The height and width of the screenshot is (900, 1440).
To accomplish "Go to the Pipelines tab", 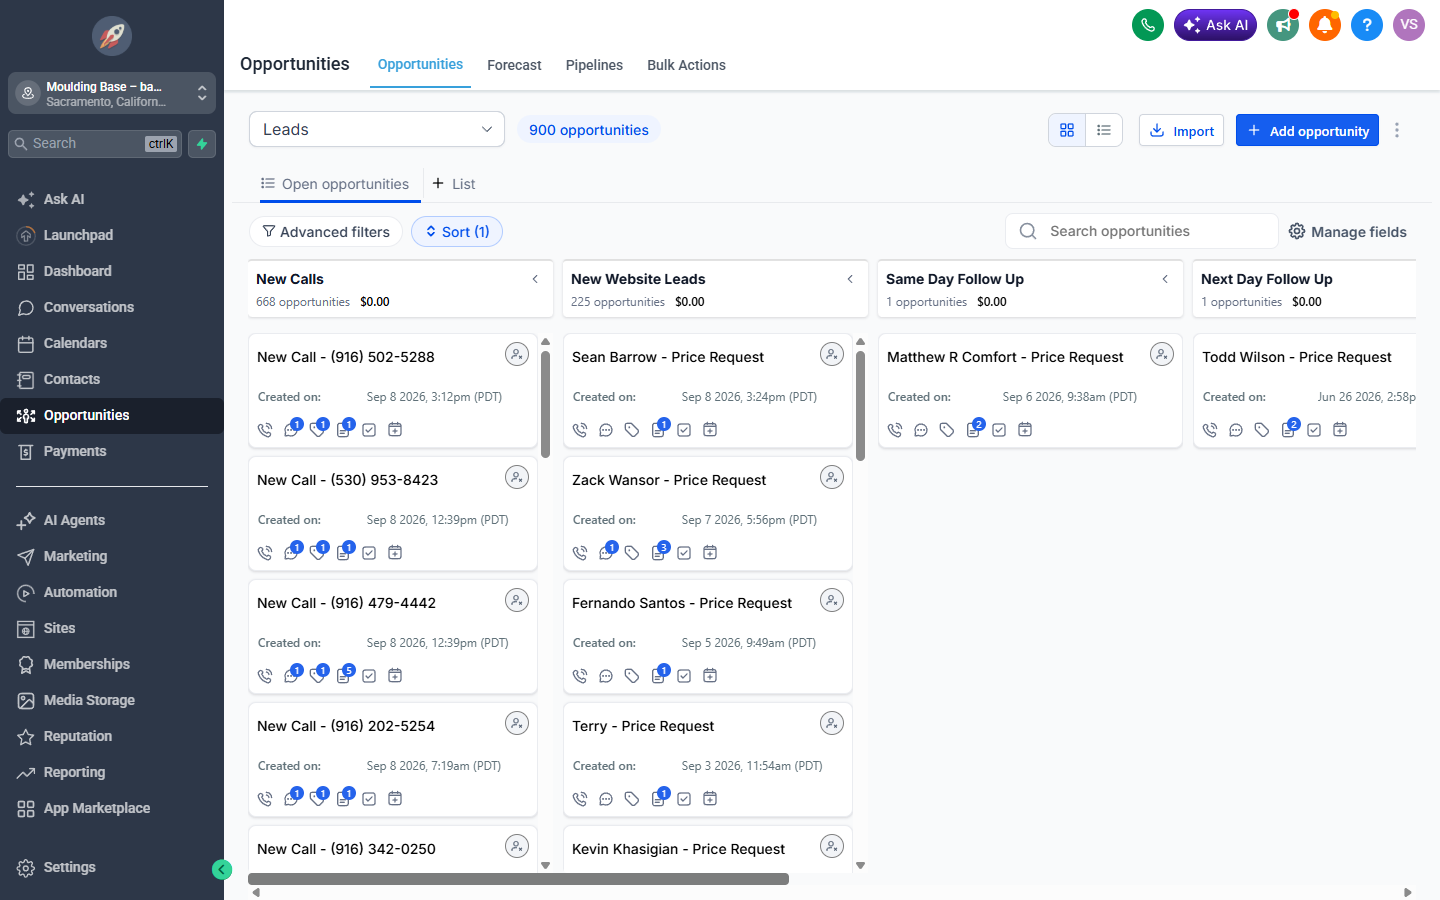I will pyautogui.click(x=594, y=65).
